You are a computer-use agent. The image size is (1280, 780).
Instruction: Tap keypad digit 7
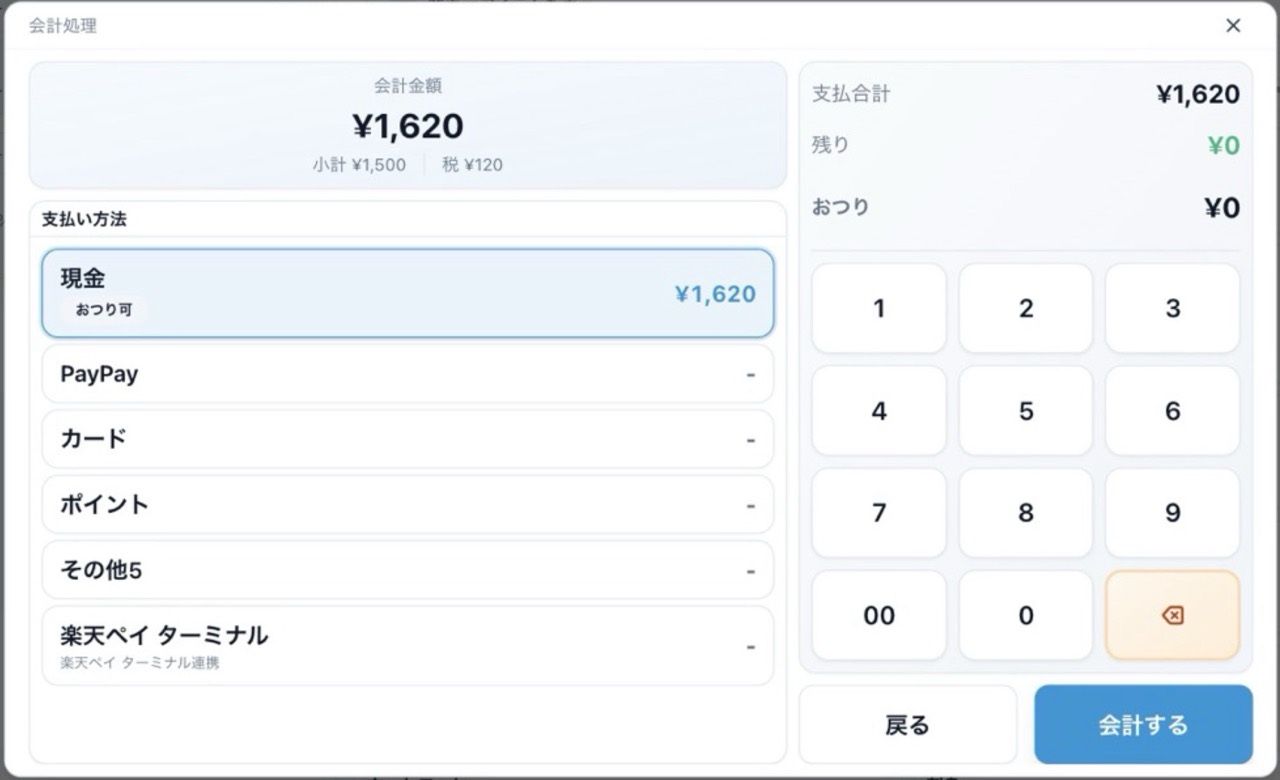click(879, 513)
